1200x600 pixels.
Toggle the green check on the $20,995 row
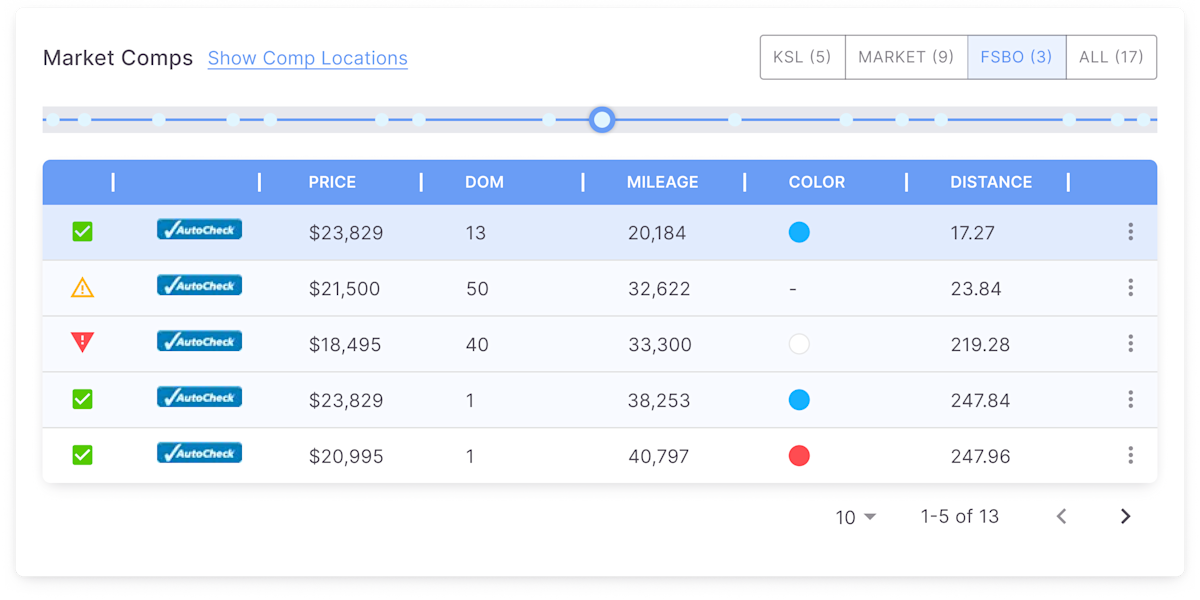click(83, 453)
